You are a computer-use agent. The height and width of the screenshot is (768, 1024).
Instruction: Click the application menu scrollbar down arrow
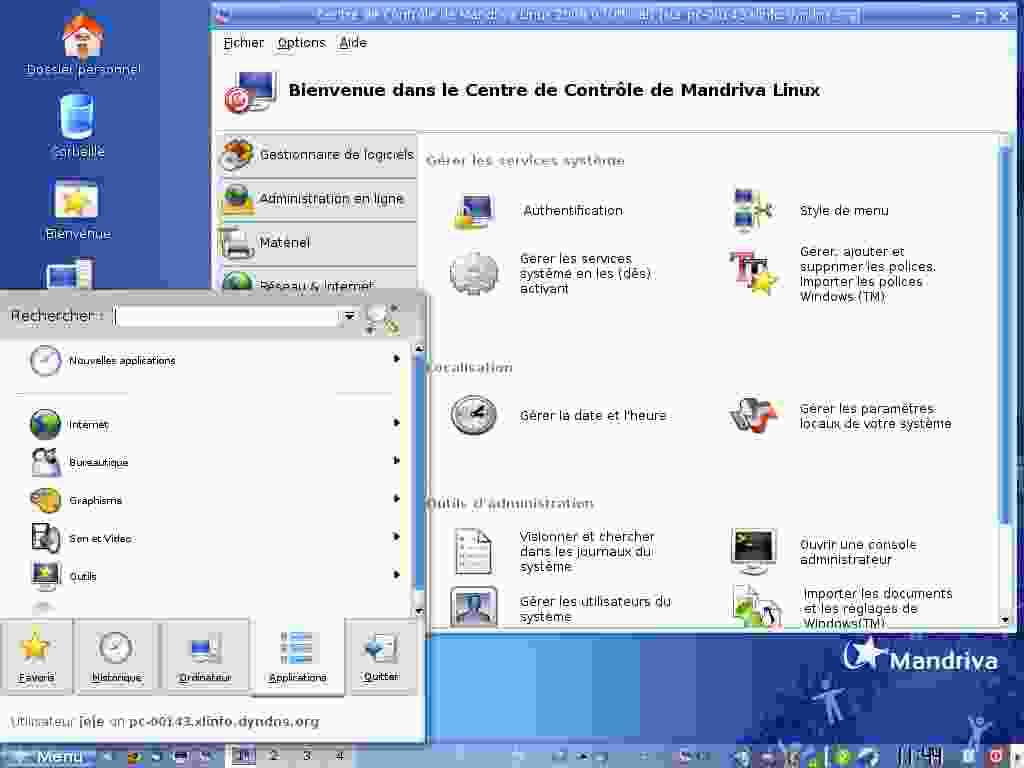[x=419, y=611]
